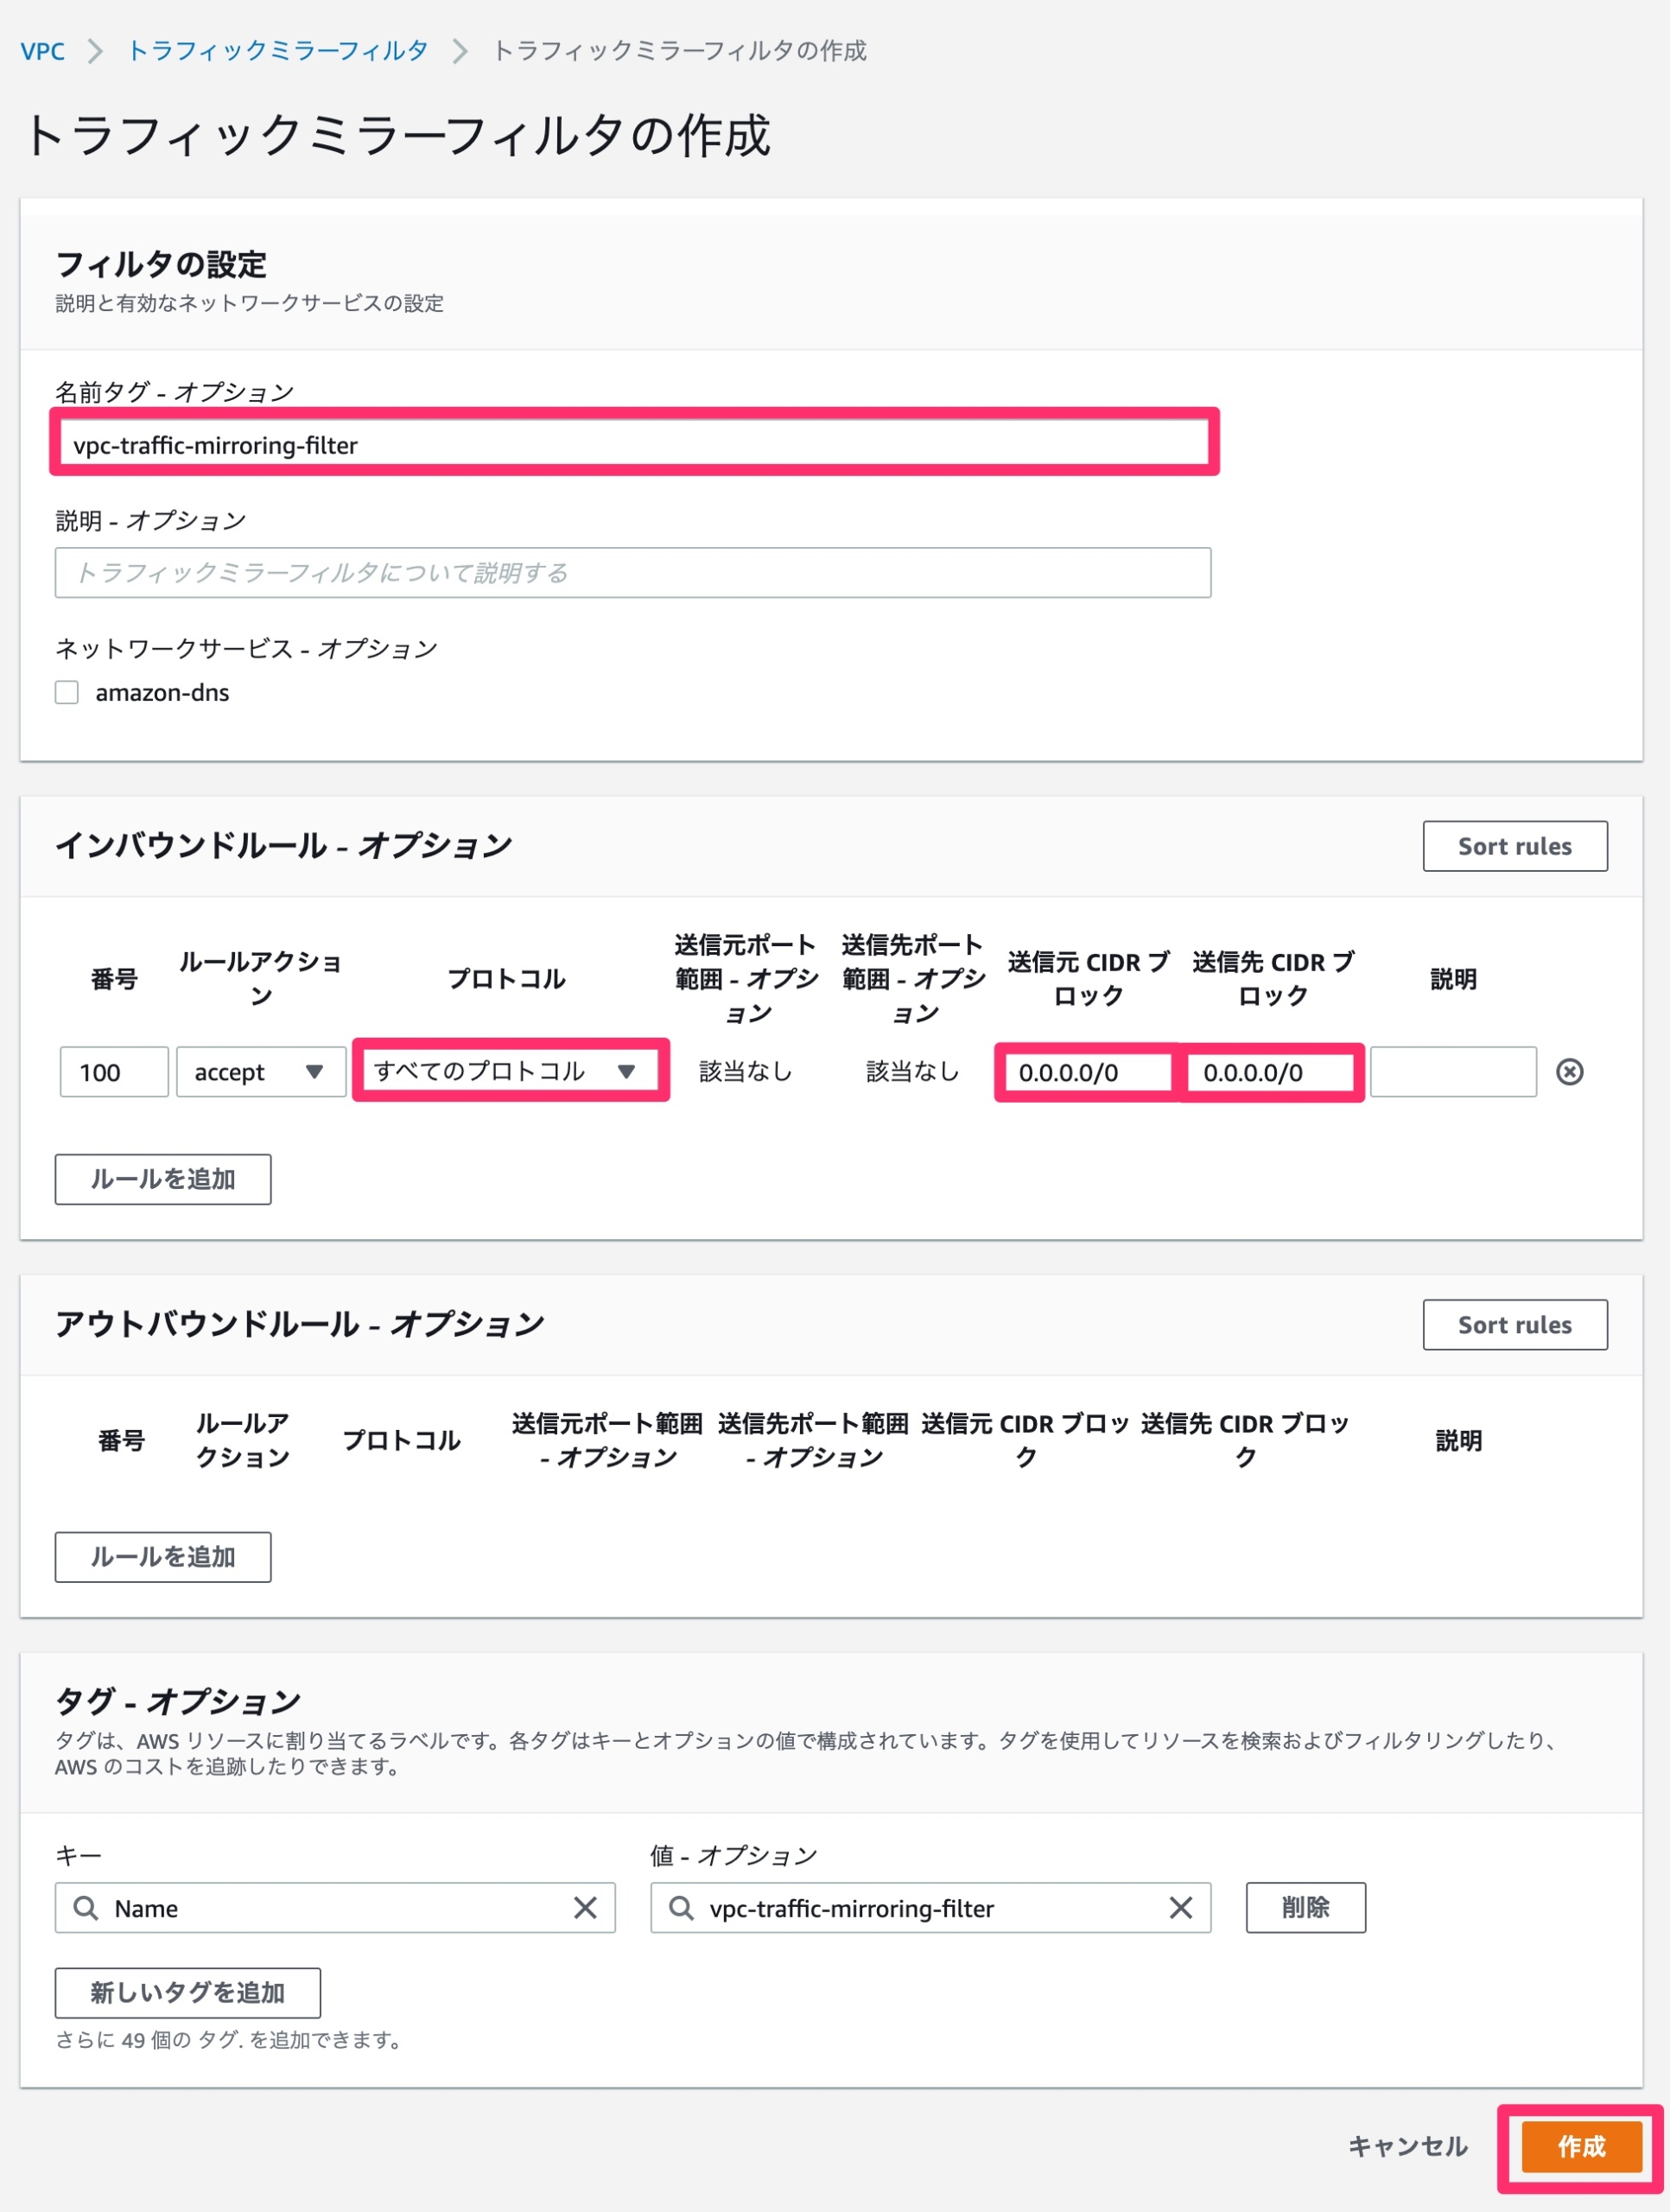Remove inbound rule 100 with the circled X icon
The image size is (1670, 2212).
coord(1570,1072)
